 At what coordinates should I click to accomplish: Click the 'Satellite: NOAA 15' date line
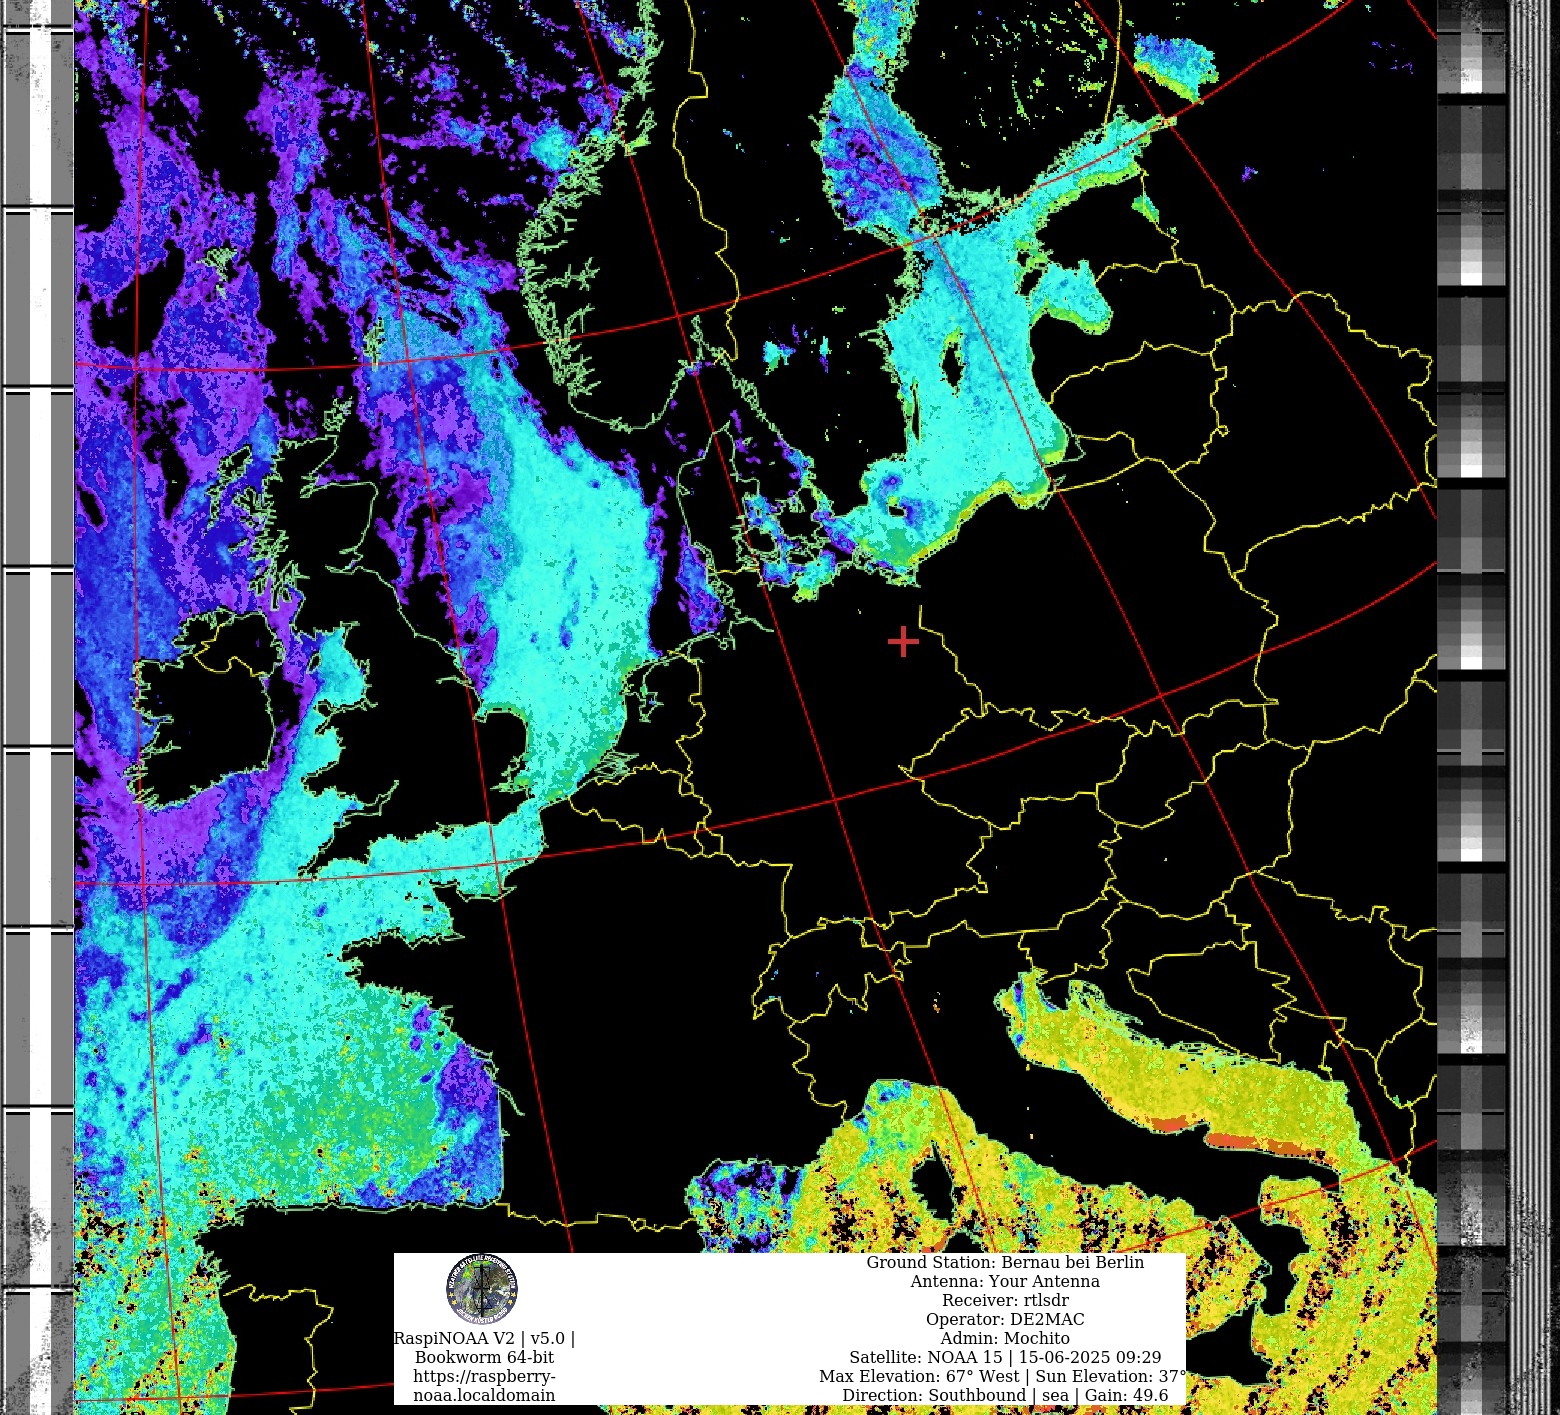click(x=1005, y=1357)
